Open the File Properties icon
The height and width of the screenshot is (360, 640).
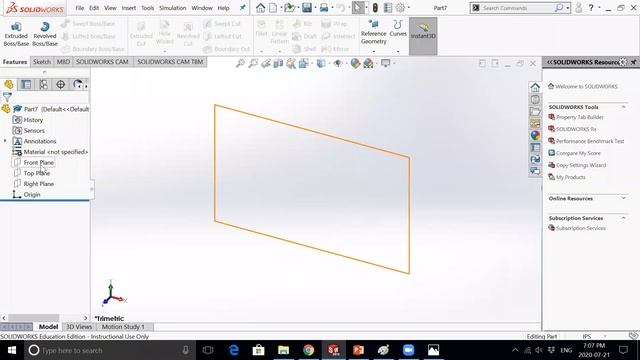click(x=388, y=8)
